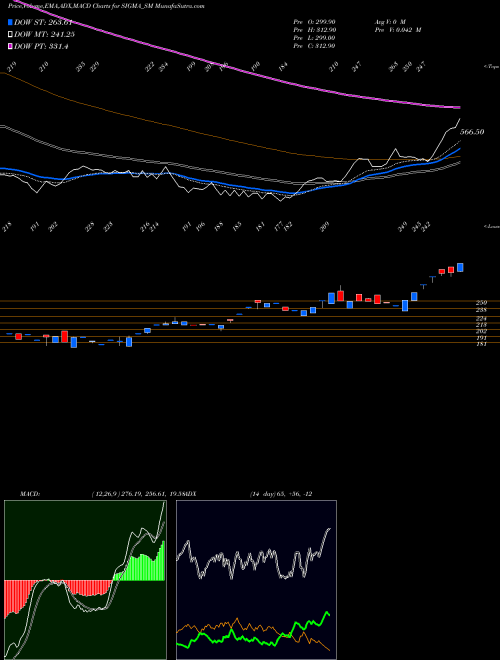Click the Pre L: 299.00 low value
500x660 pixels.
pos(314,38)
